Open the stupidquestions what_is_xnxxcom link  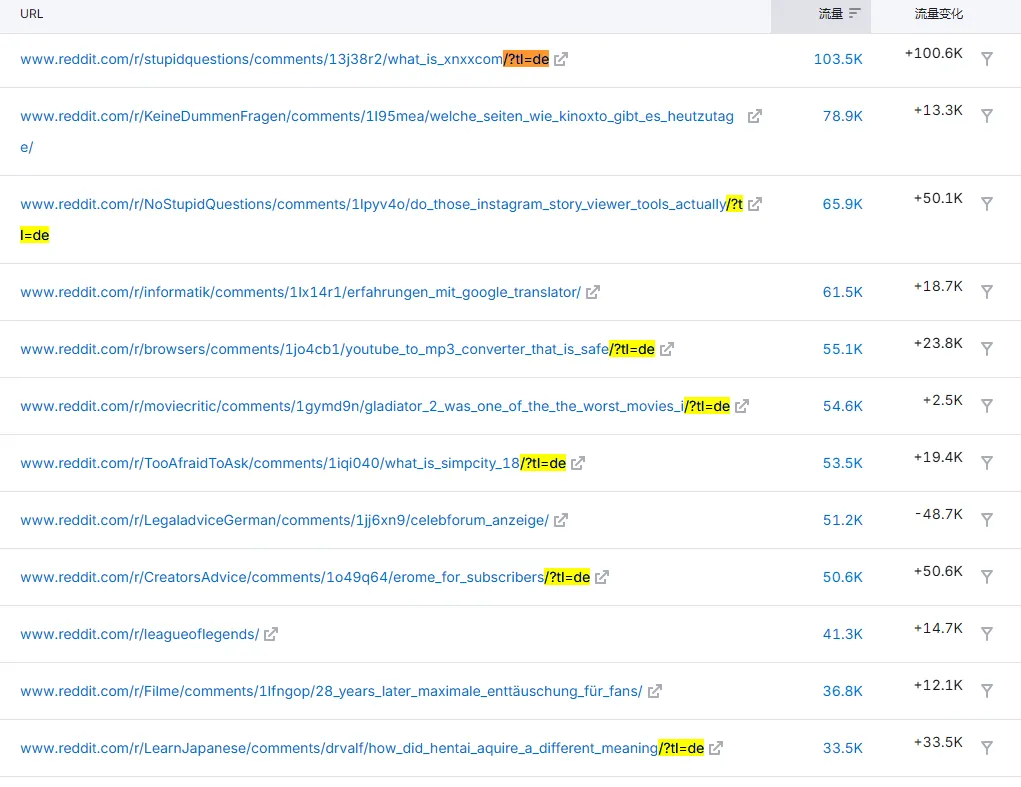(285, 59)
